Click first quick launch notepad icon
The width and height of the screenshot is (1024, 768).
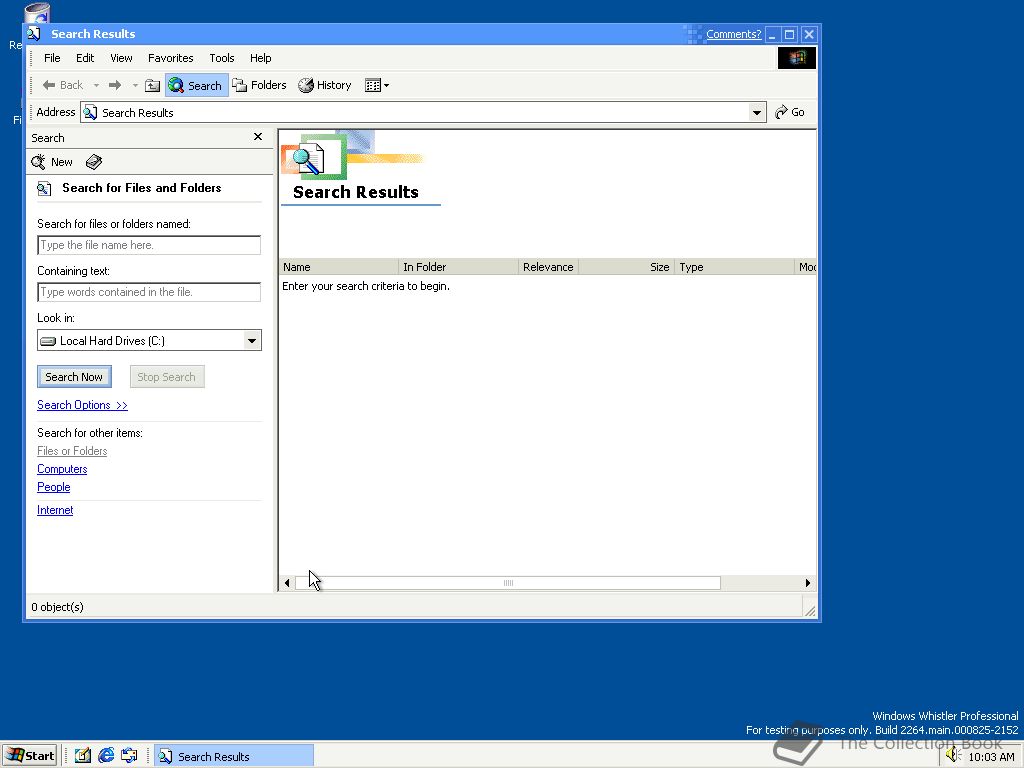82,756
